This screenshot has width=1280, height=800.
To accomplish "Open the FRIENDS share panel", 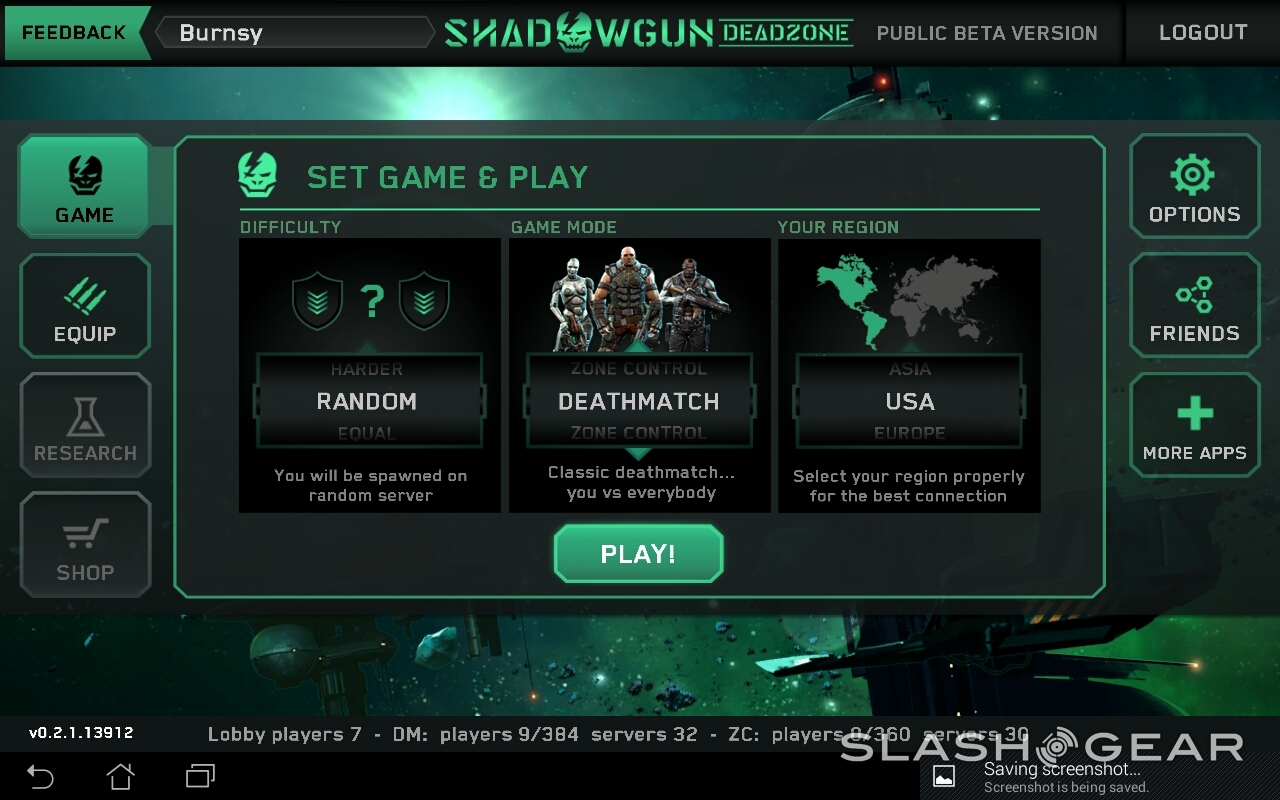I will [x=1194, y=306].
